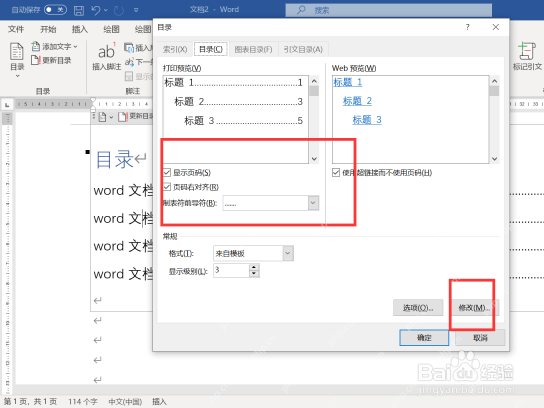Toggle the 自动保存 switch
Image resolution: width=544 pixels, height=408 pixels.
click(56, 10)
